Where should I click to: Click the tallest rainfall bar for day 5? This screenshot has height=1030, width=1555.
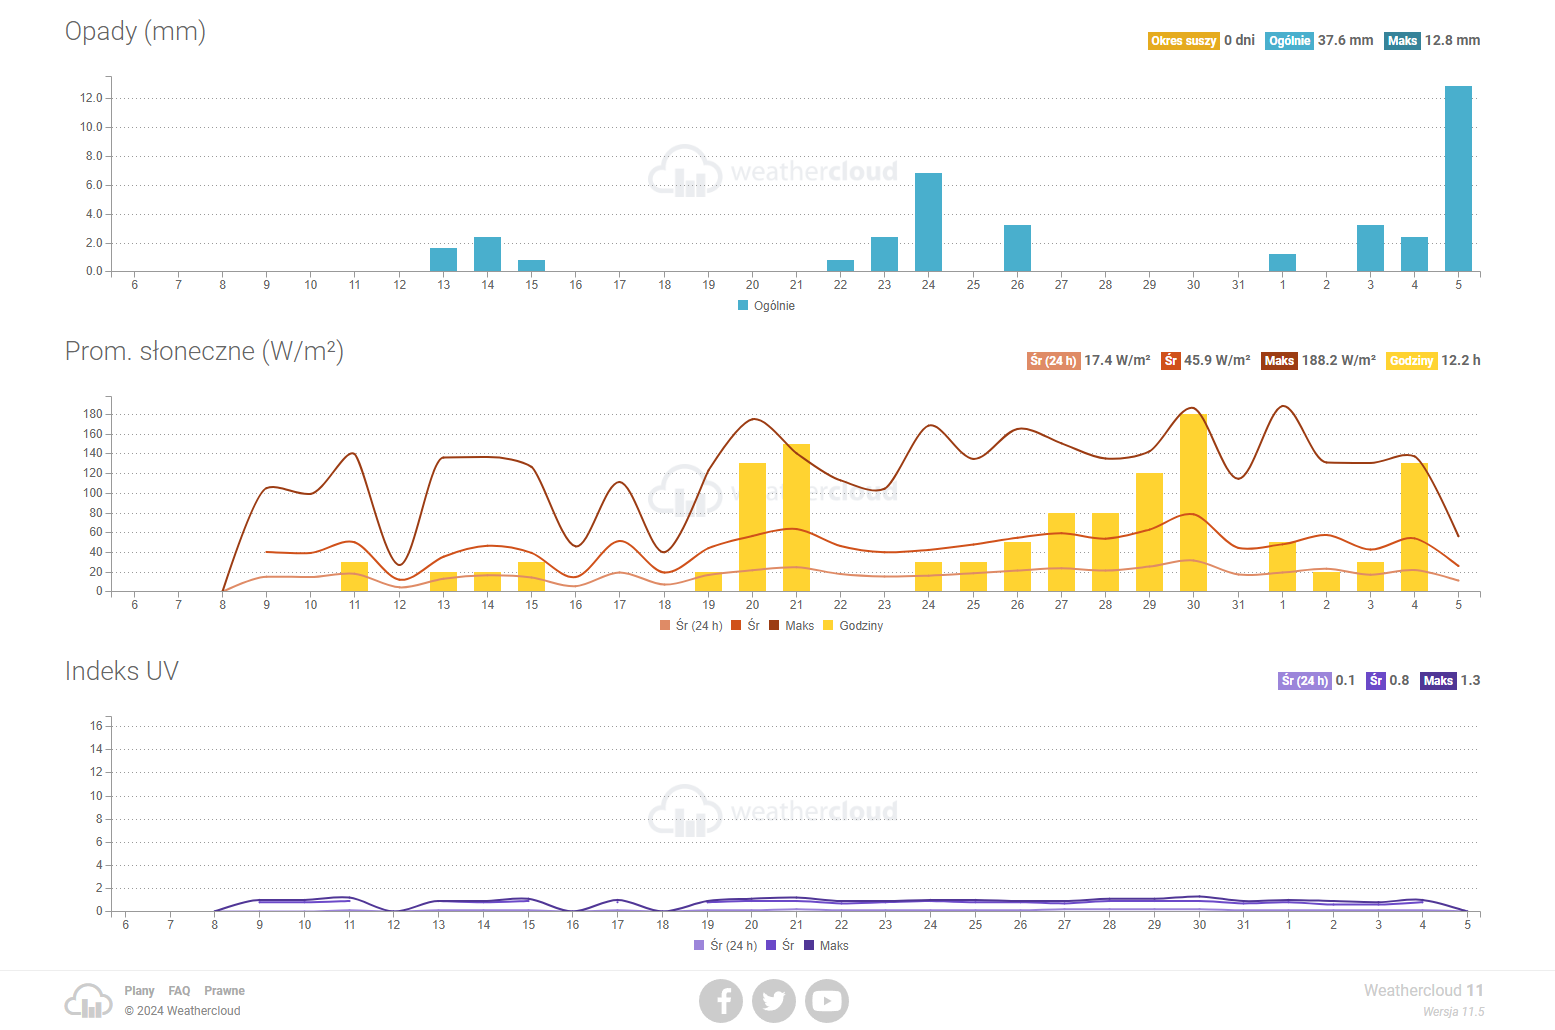pyautogui.click(x=1458, y=180)
